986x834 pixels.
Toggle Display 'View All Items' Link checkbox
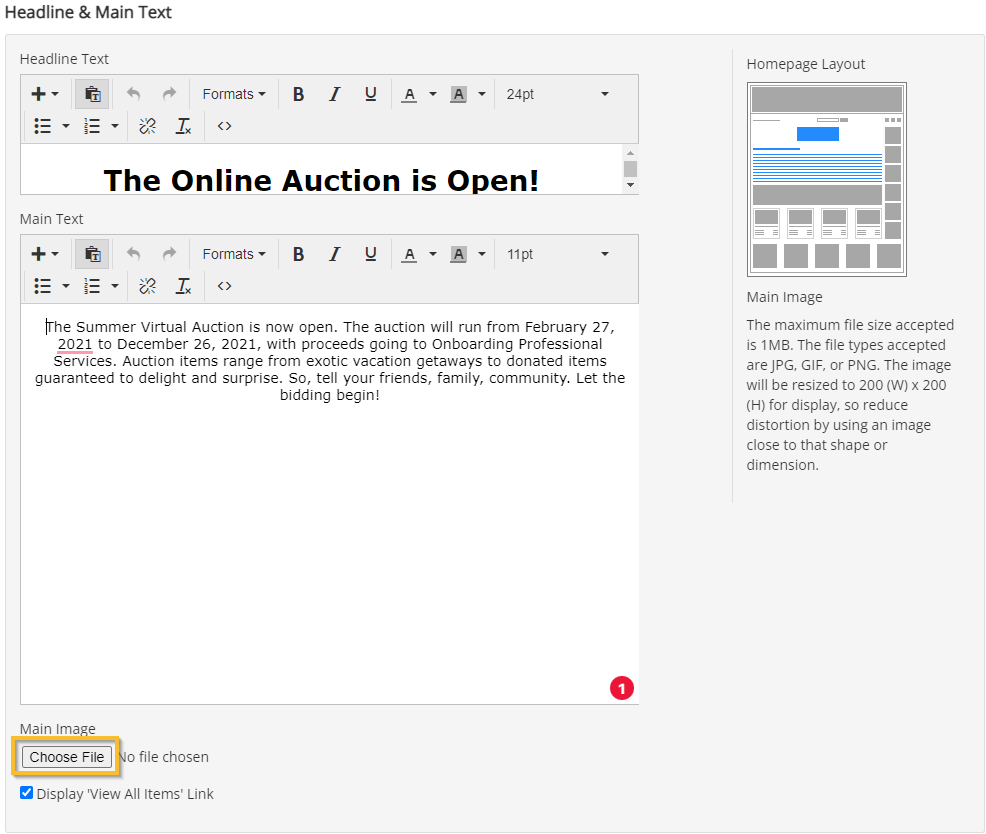coord(26,792)
